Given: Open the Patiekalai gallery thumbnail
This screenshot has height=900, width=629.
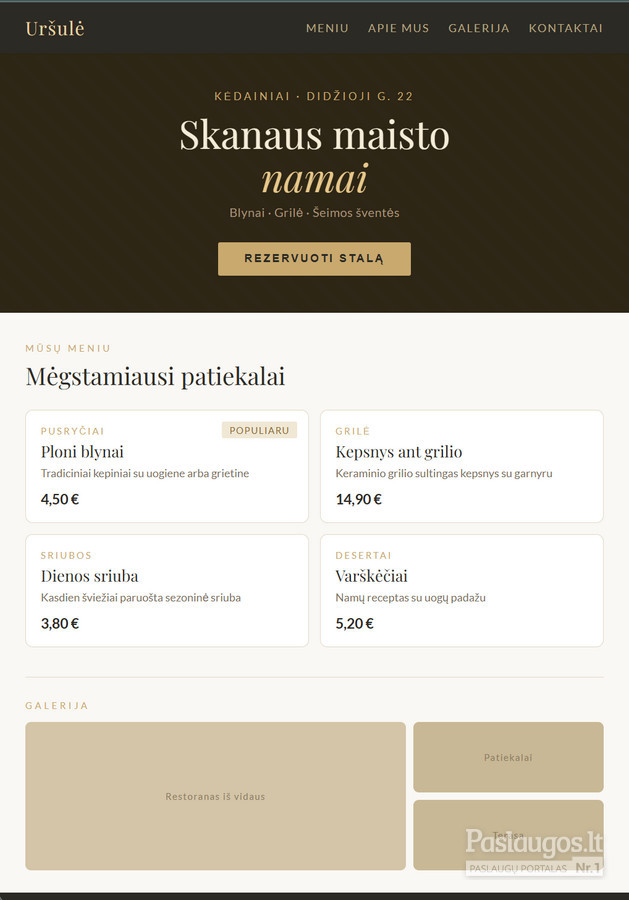Looking at the screenshot, I should pyautogui.click(x=508, y=757).
